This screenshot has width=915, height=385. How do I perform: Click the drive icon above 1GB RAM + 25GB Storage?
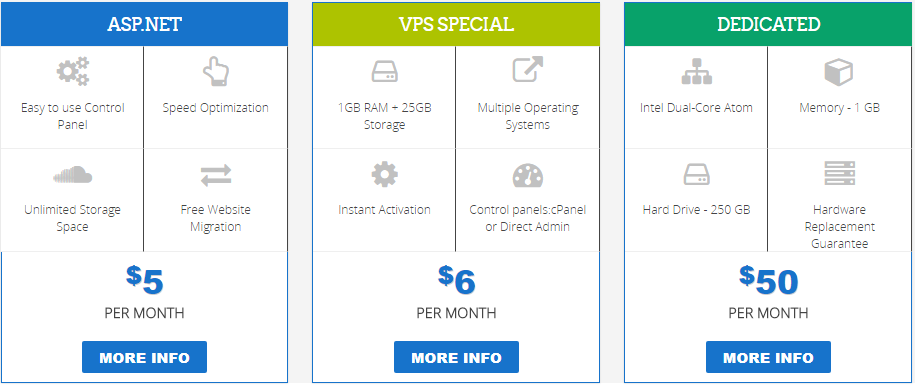click(x=385, y=72)
